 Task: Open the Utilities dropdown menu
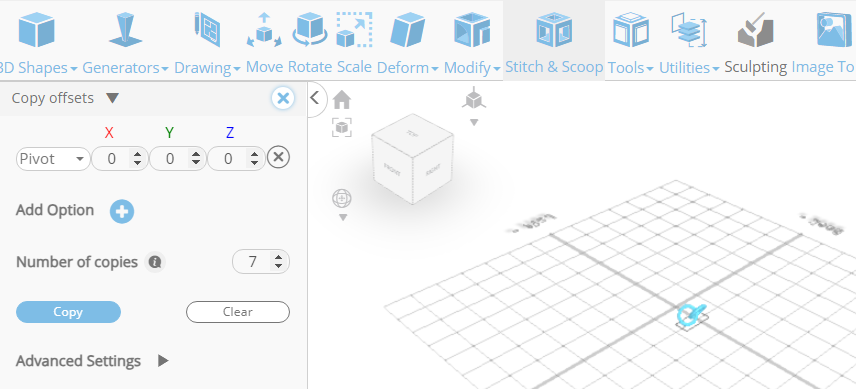click(715, 69)
